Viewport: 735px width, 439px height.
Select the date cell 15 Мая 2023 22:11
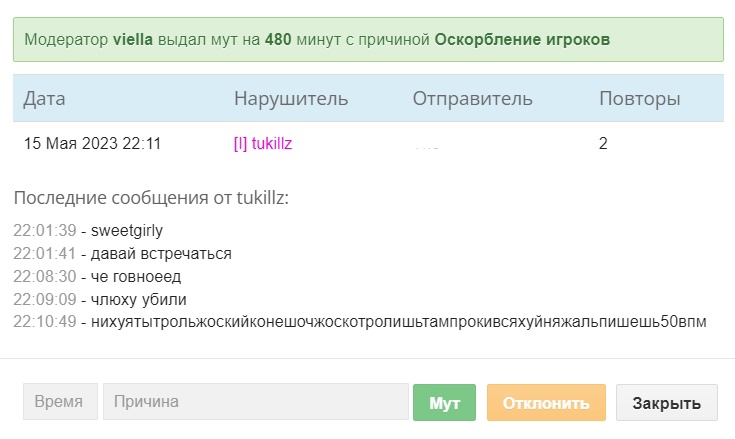(92, 144)
